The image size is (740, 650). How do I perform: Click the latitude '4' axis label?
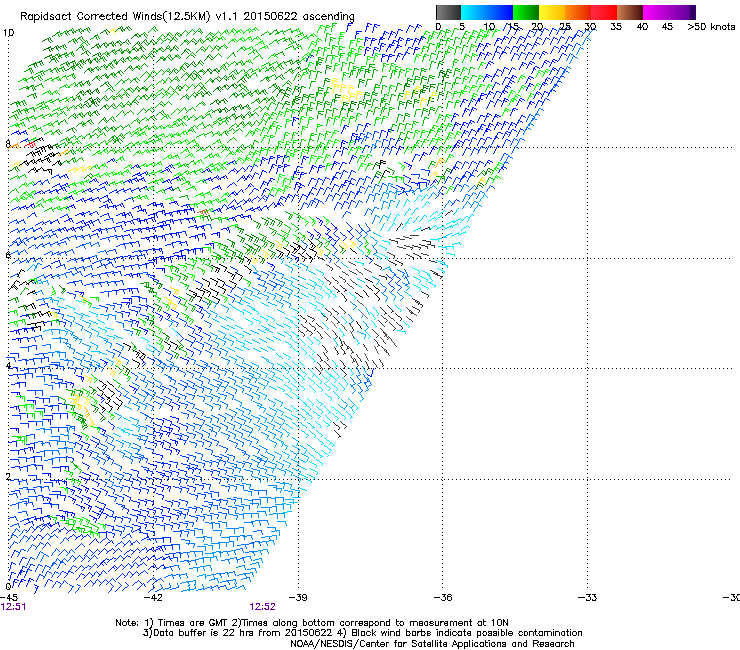pos(8,366)
